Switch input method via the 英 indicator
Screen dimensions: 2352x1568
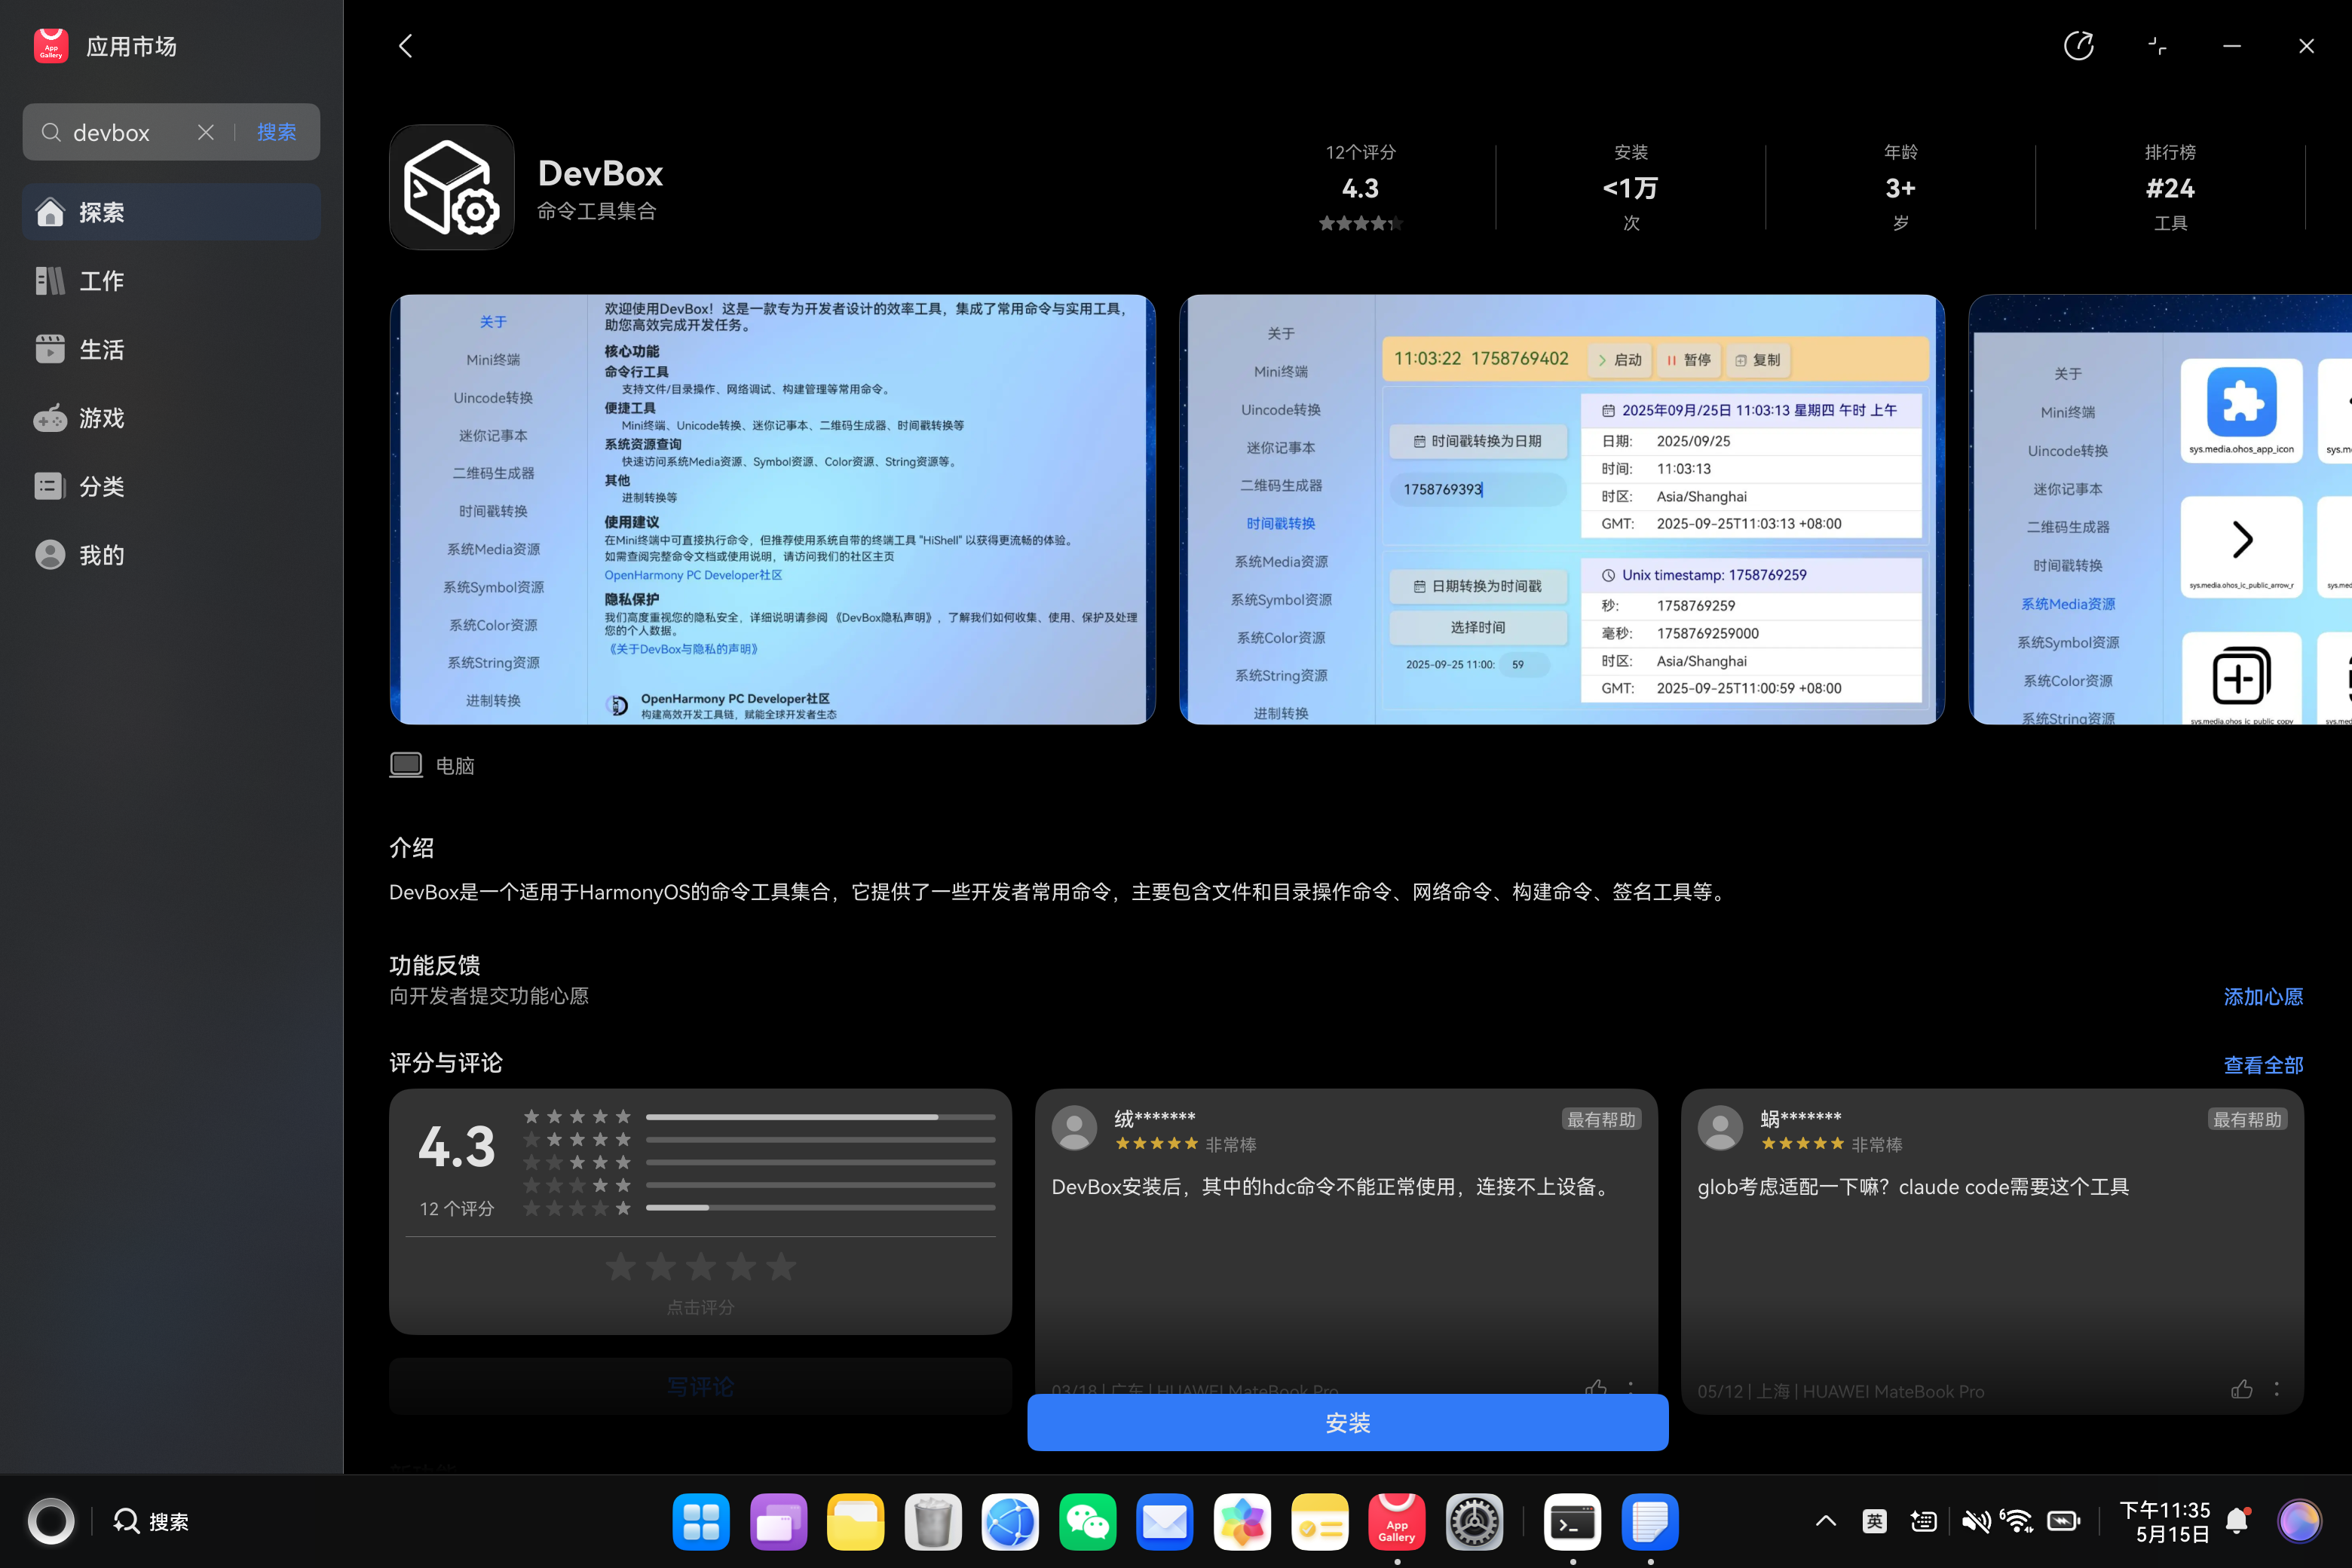coord(1874,1521)
